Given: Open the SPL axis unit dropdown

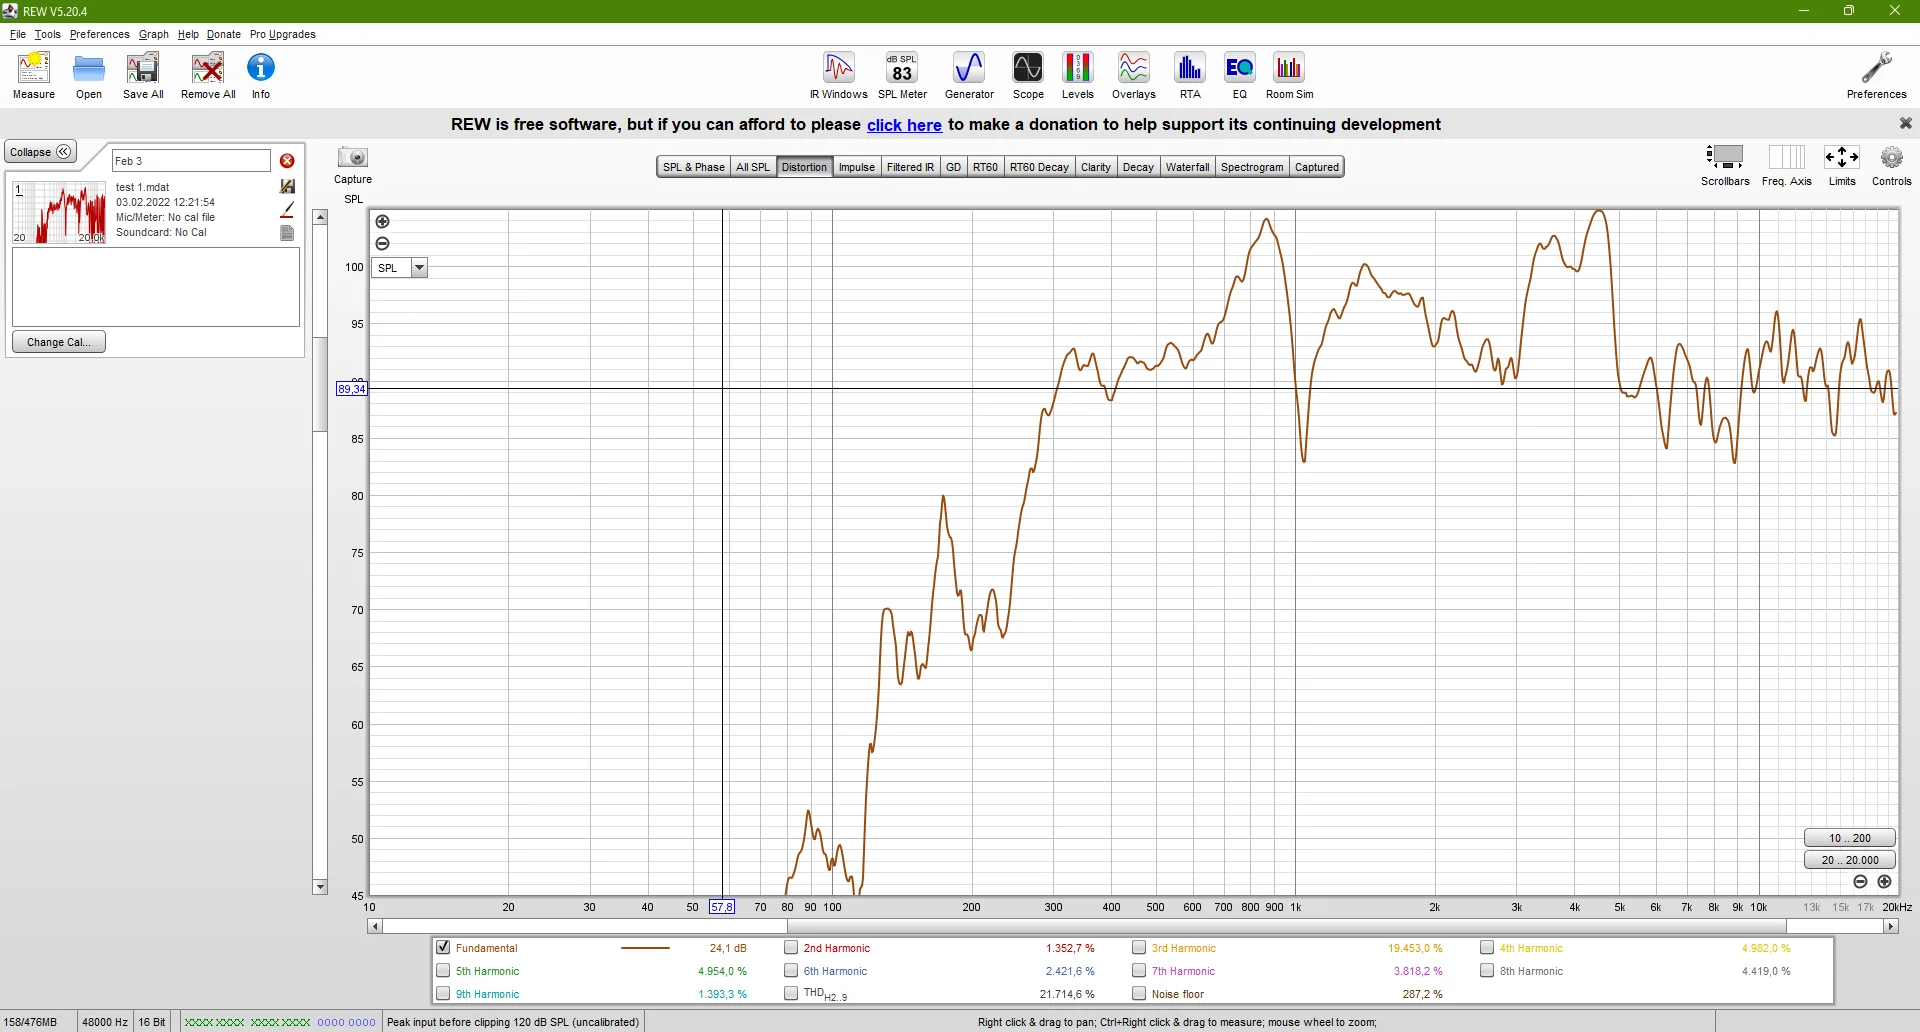Looking at the screenshot, I should [x=419, y=268].
